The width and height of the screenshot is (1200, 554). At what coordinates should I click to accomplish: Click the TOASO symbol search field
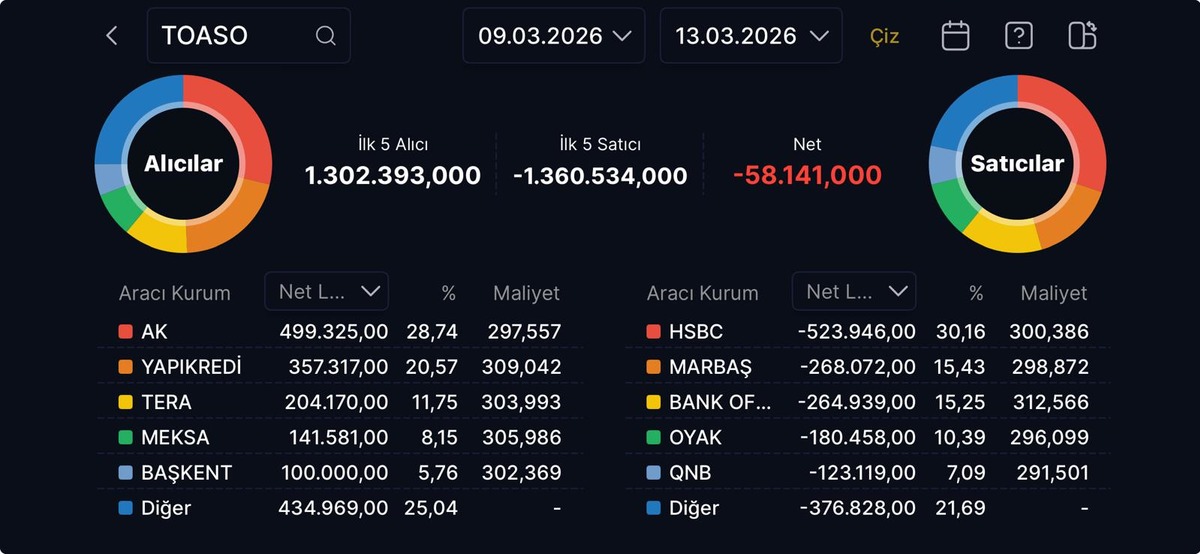point(249,36)
